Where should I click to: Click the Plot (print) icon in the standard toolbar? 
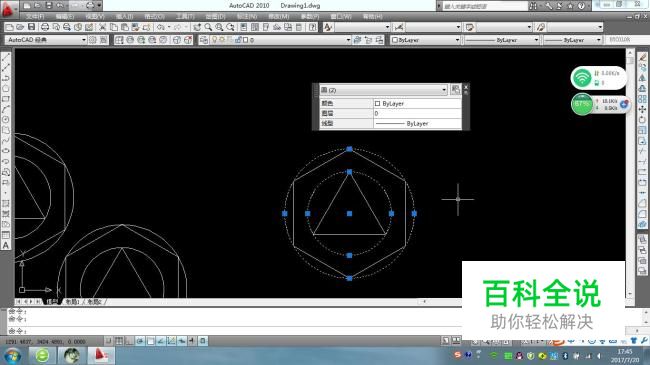pos(45,27)
